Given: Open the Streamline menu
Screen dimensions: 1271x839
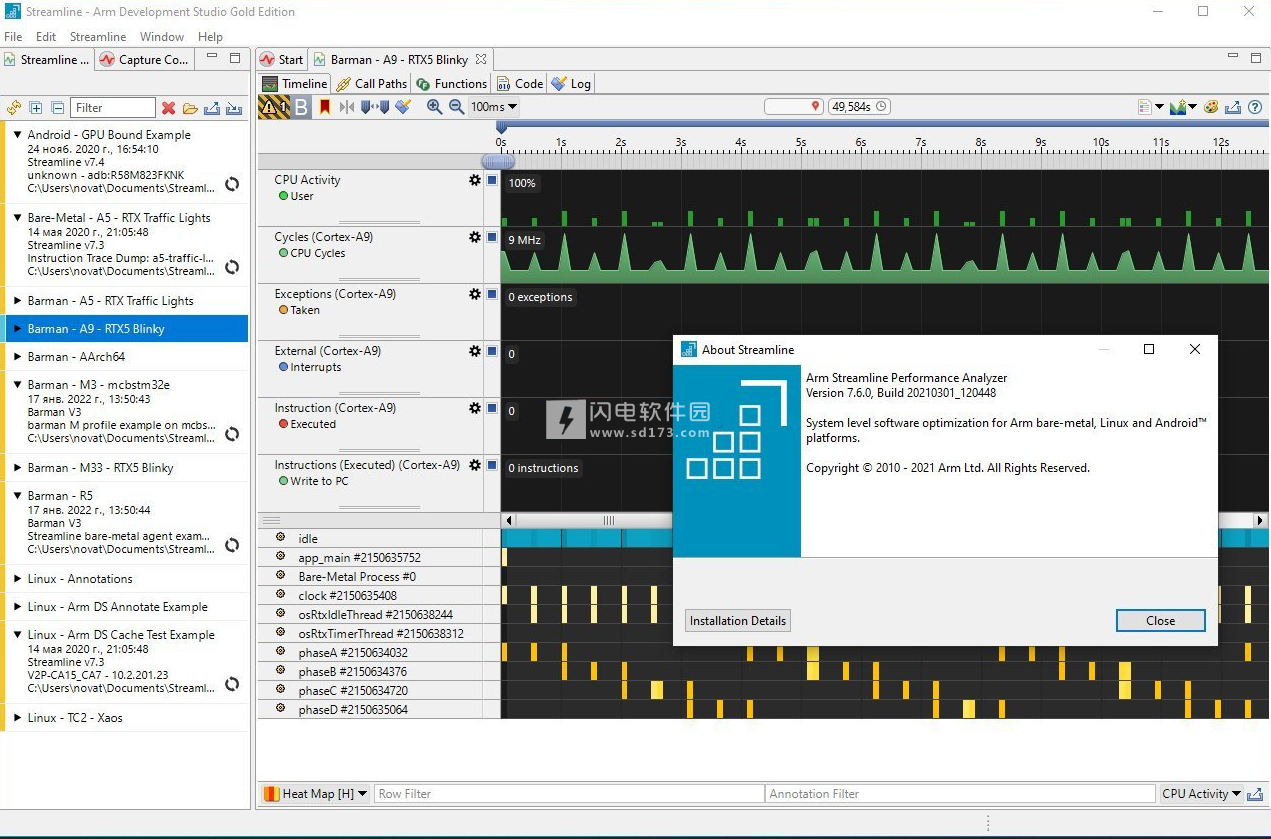Looking at the screenshot, I should point(98,37).
